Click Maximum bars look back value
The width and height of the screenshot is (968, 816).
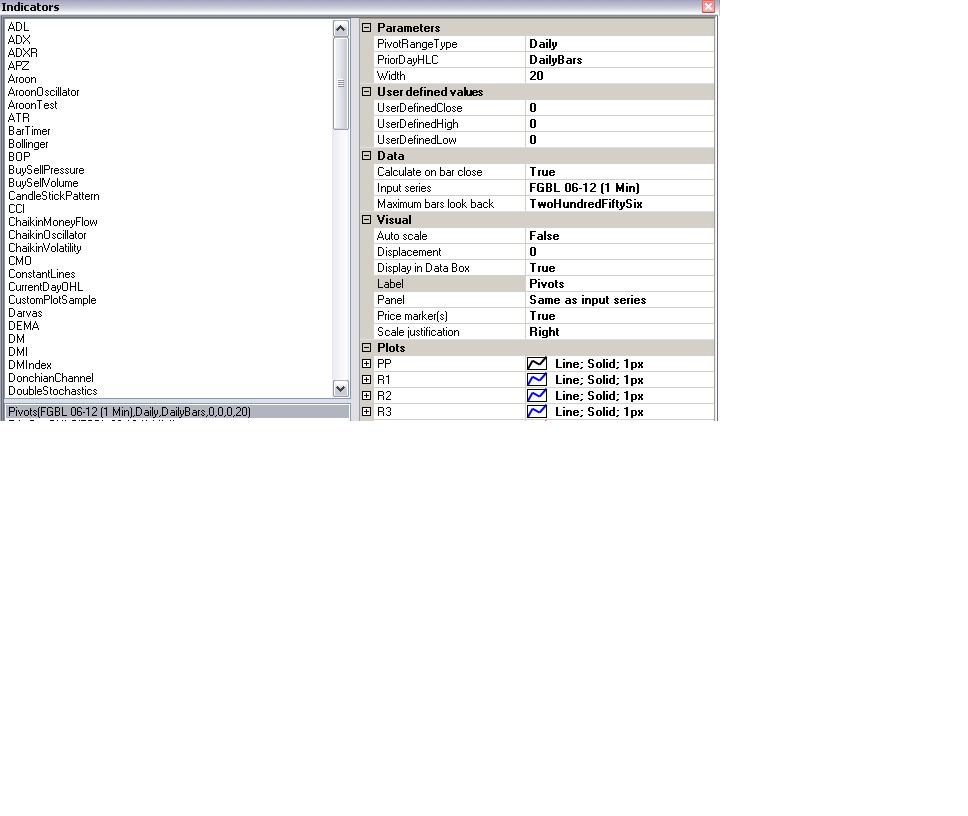point(620,204)
